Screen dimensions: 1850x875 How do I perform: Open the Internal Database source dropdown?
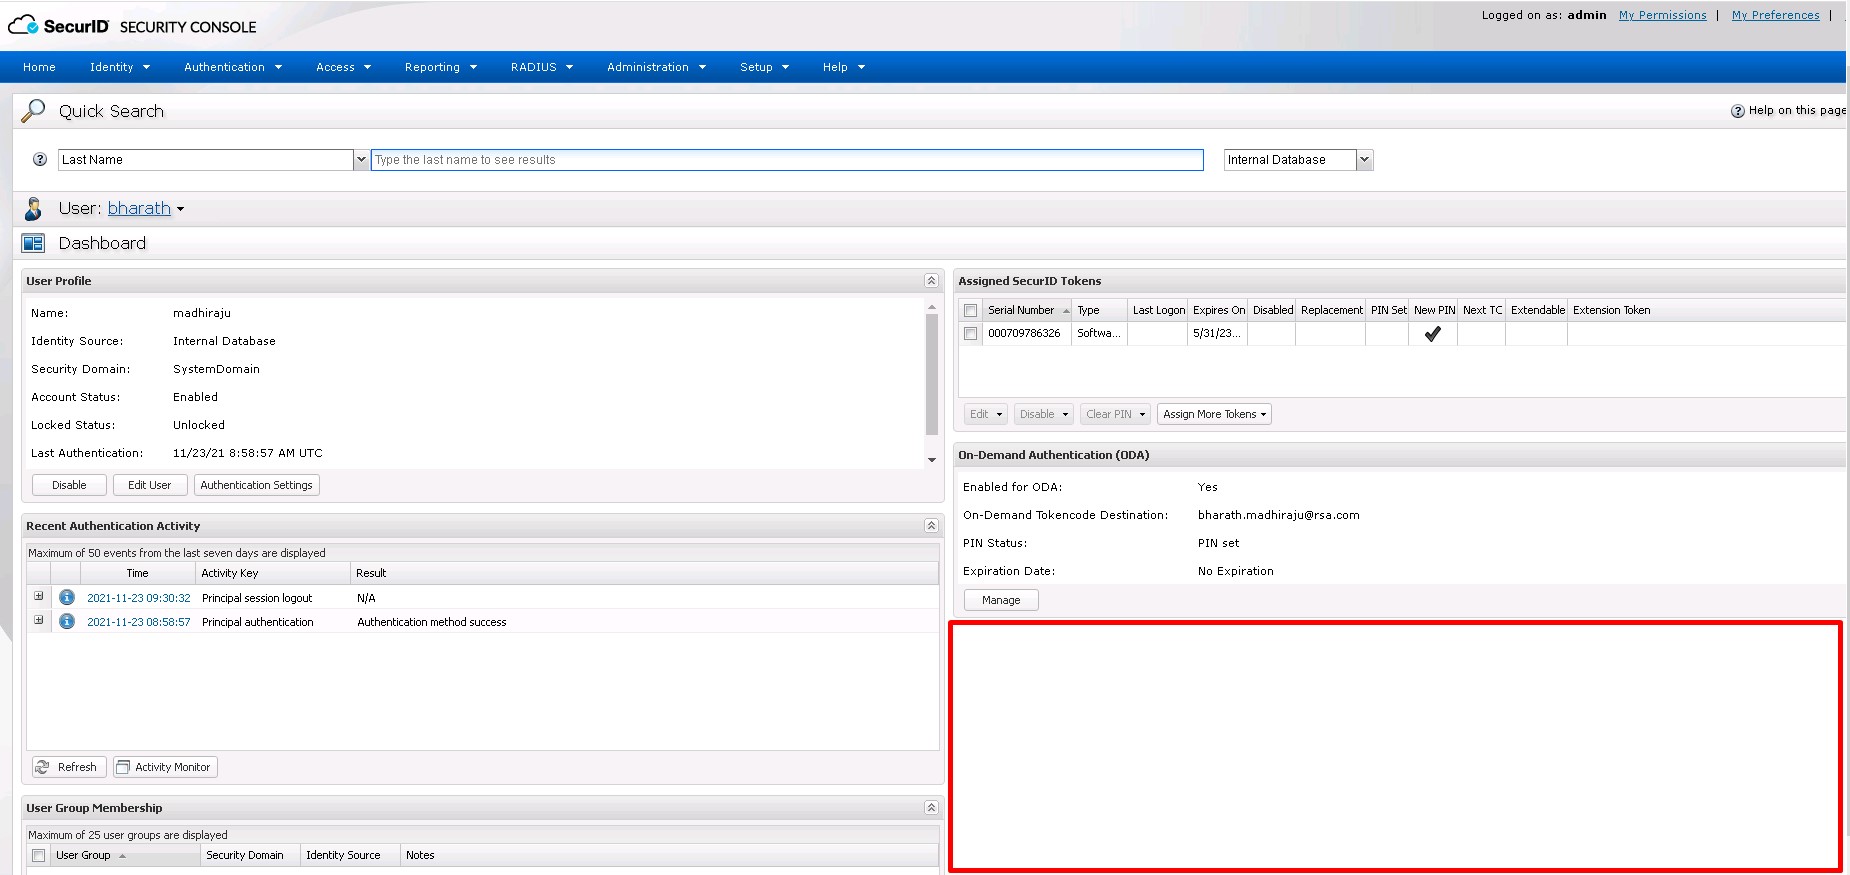click(1364, 160)
